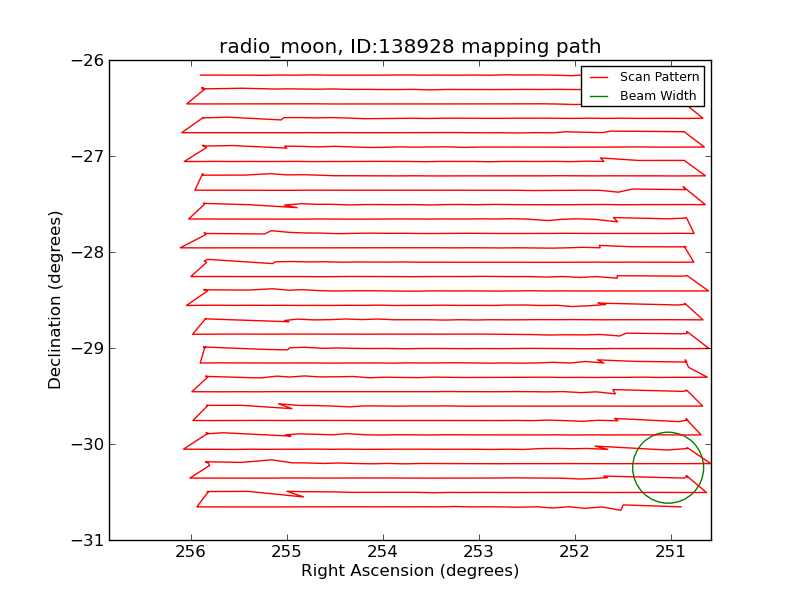
Task: Click the 'Declination (degrees)' axis label
Action: 55,300
